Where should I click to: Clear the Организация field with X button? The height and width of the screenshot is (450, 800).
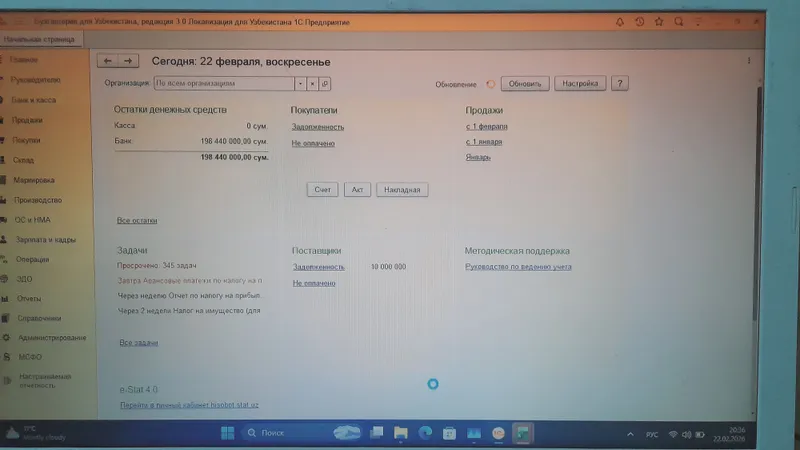tap(312, 84)
